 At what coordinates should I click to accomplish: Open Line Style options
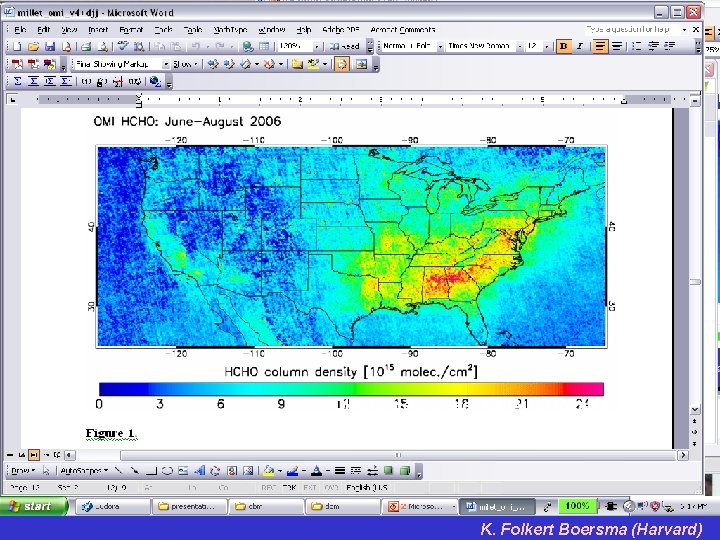[340, 471]
